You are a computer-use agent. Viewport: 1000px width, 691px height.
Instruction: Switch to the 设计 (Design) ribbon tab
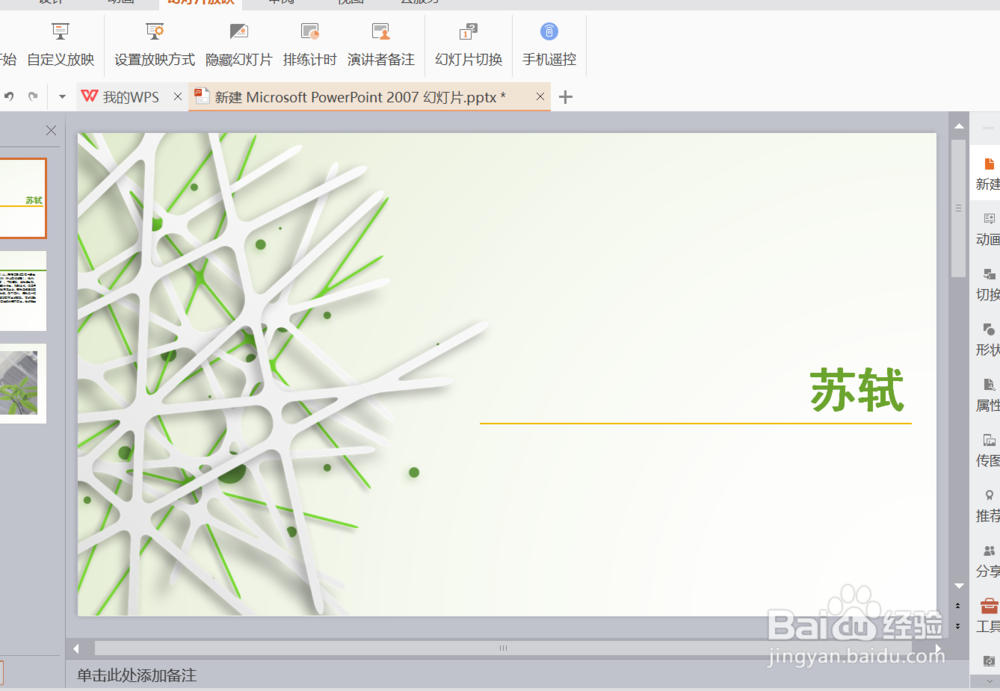point(48,2)
